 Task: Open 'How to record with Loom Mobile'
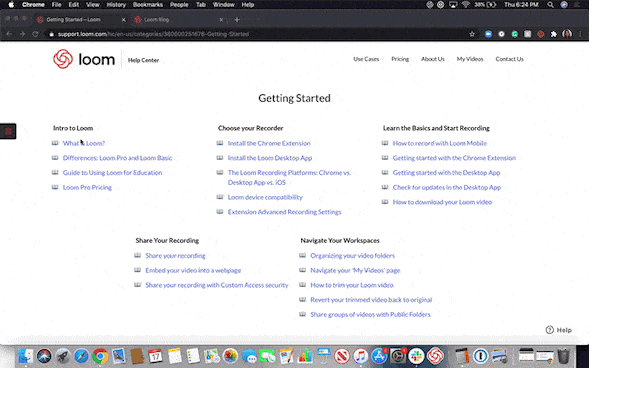pos(440,143)
